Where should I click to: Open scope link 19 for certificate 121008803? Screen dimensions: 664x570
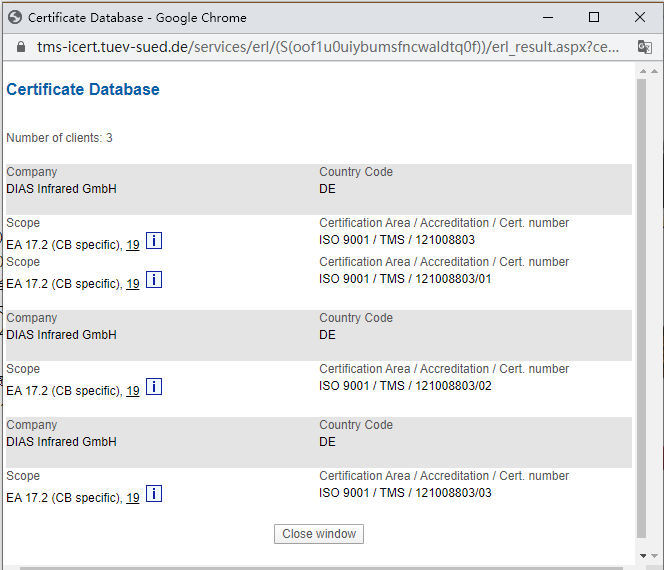pos(132,245)
